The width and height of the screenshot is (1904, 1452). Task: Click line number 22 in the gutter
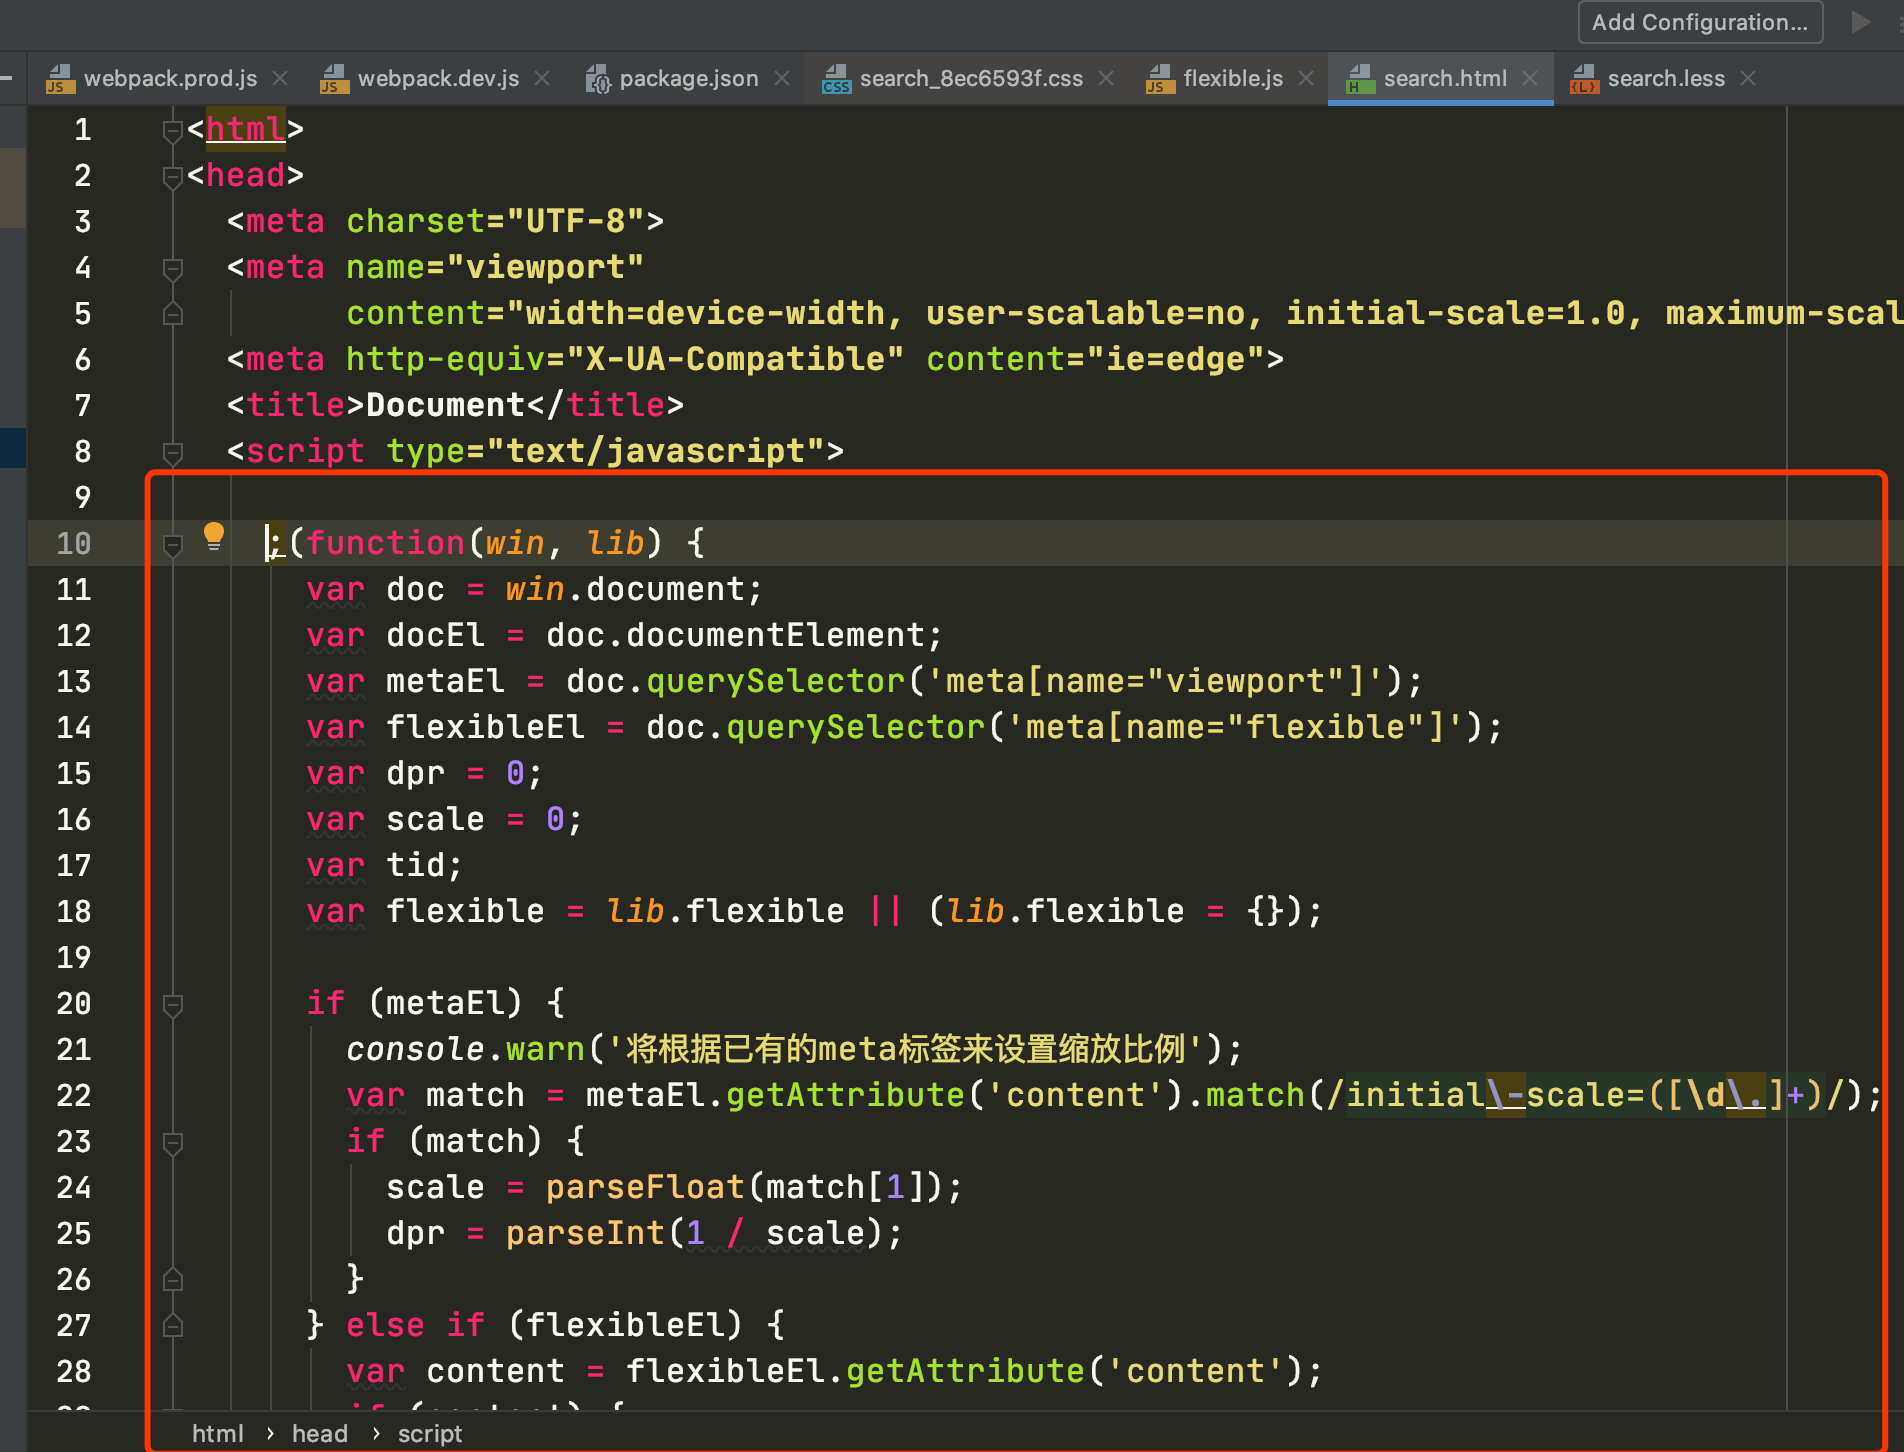74,1095
